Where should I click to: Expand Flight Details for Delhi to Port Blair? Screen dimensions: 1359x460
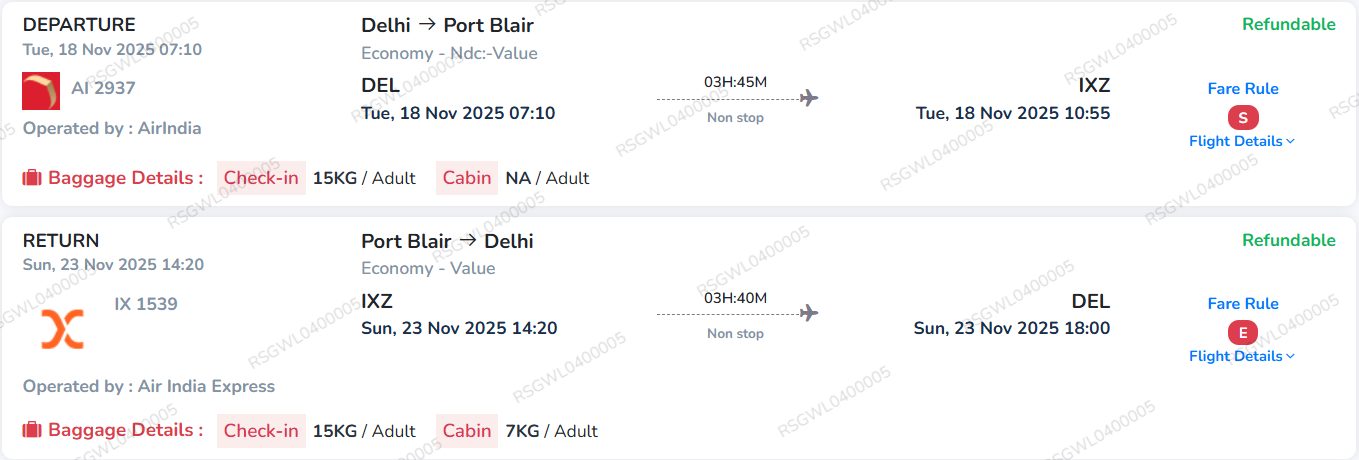1241,141
